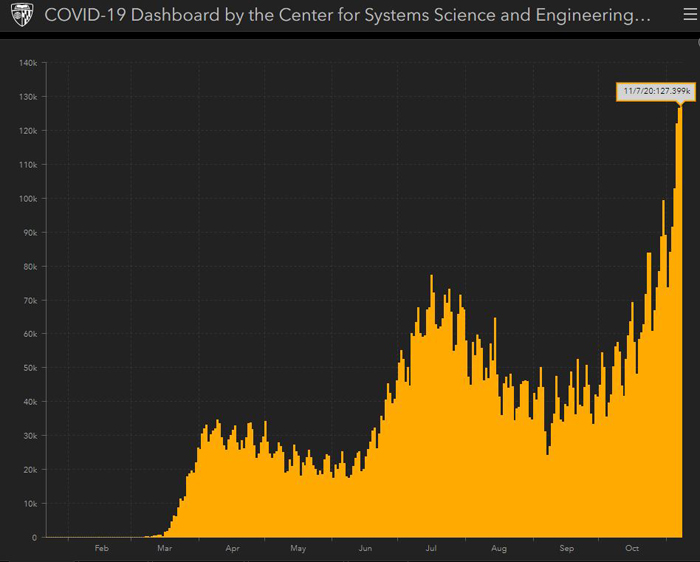The height and width of the screenshot is (562, 700).
Task: Open the hamburger menu icon
Action: coord(690,15)
